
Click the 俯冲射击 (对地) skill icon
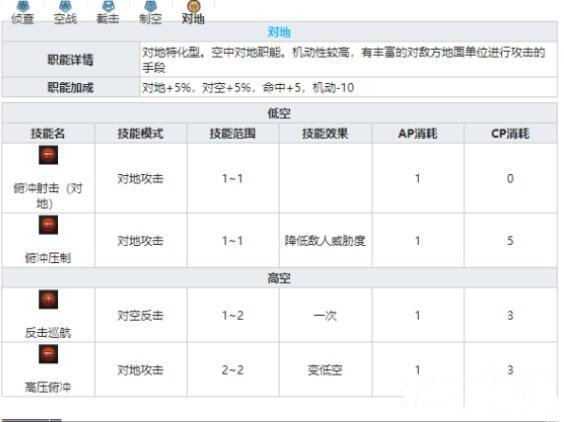(x=48, y=155)
